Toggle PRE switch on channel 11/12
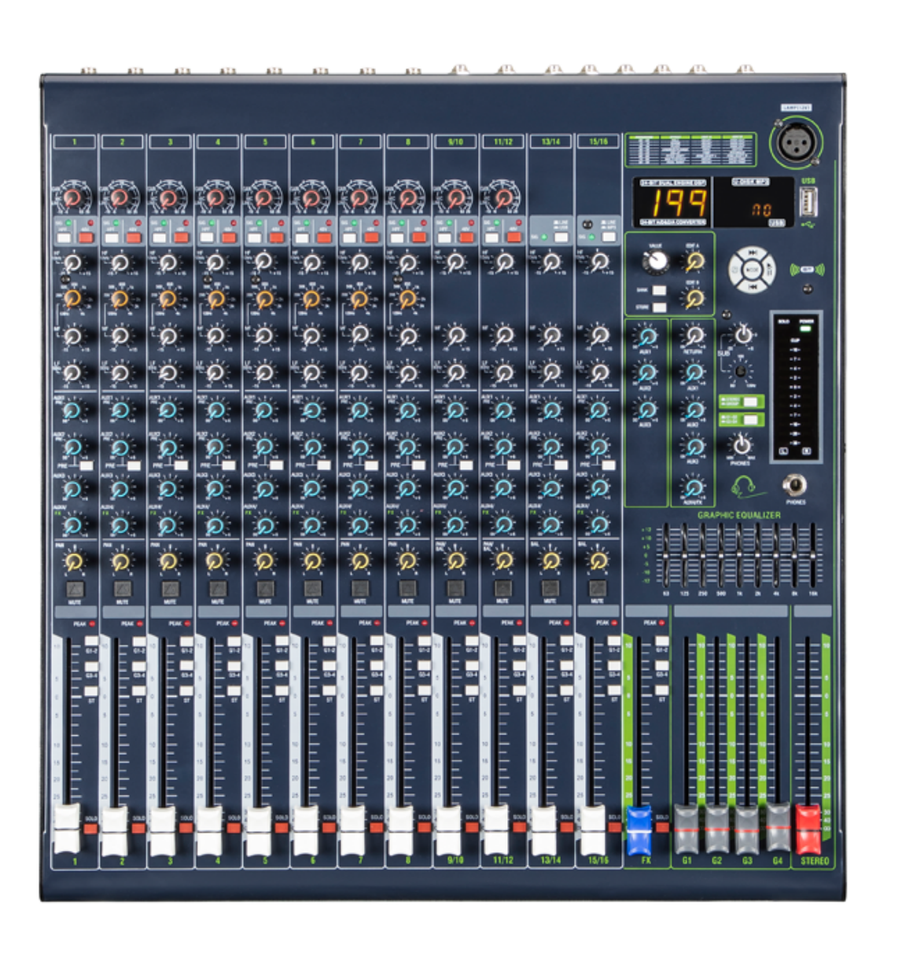Image resolution: width=902 pixels, height=960 pixels. click(514, 466)
